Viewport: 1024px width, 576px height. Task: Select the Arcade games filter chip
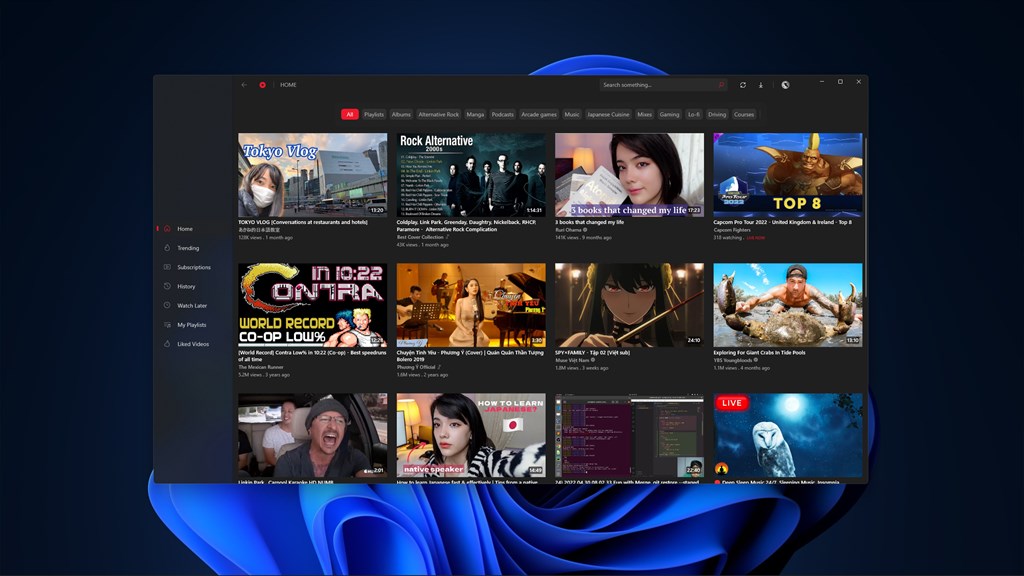tap(539, 114)
